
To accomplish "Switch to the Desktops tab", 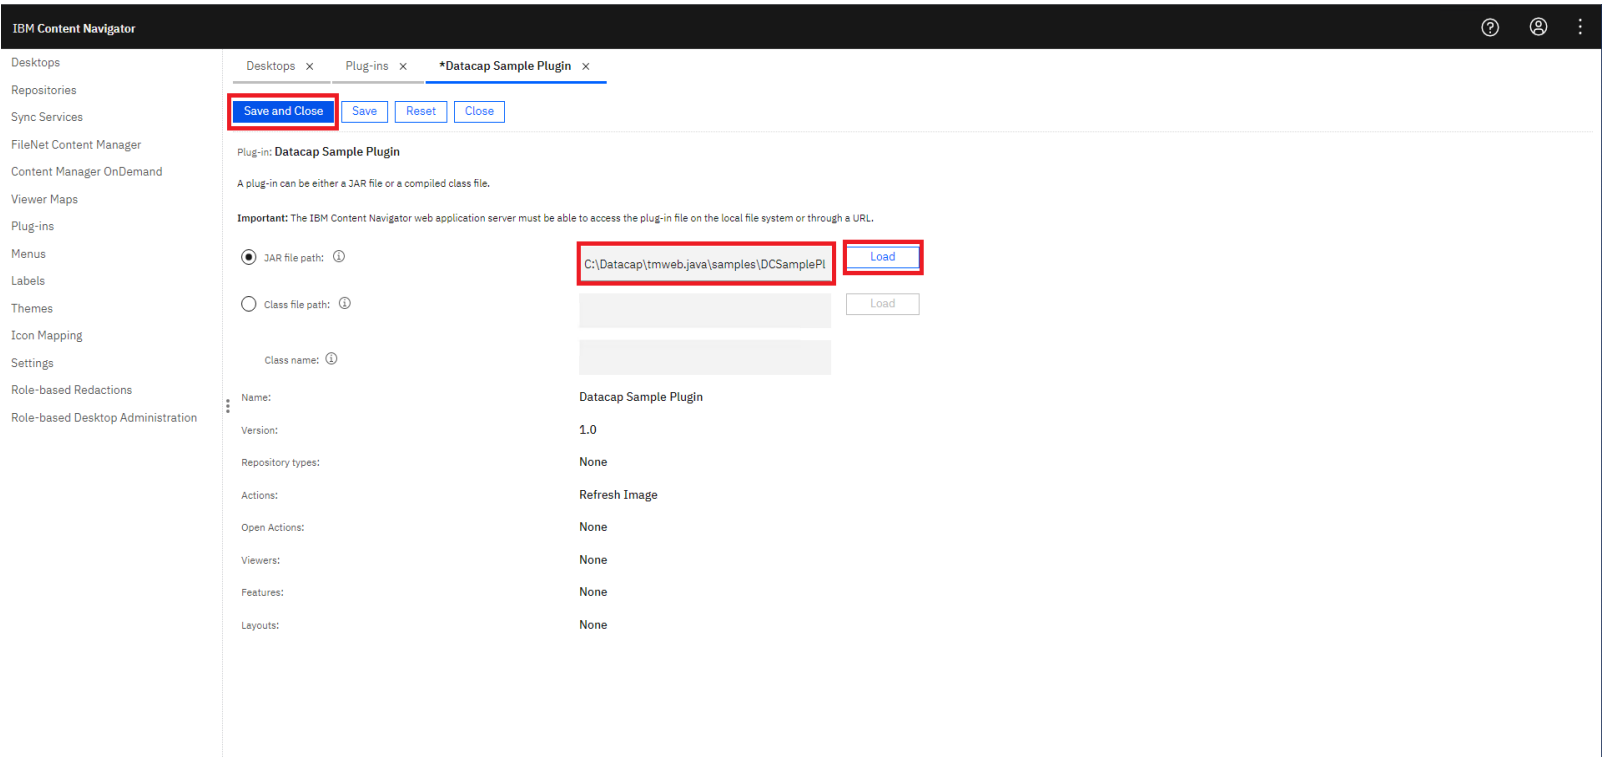I will (270, 66).
